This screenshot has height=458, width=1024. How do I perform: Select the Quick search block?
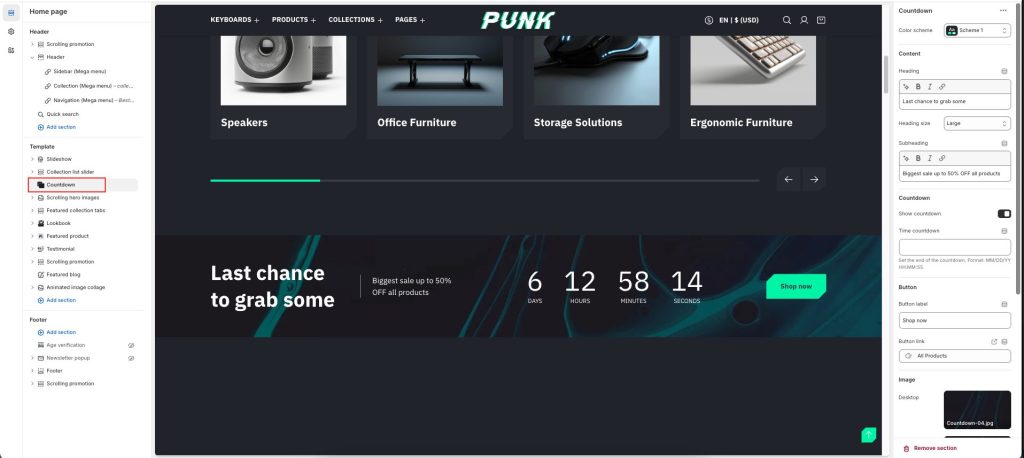coord(63,114)
